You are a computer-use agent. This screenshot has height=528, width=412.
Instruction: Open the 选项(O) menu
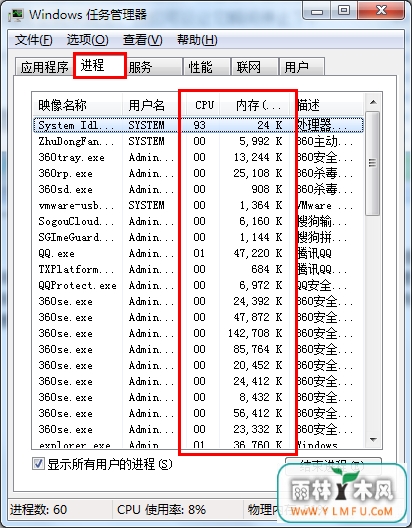click(x=88, y=40)
